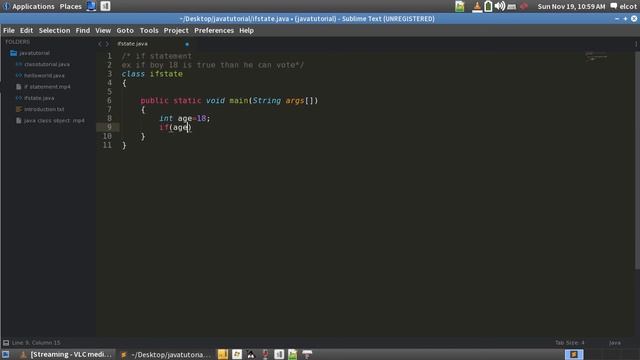Click the last launcher icon in bottom panel
The height and width of the screenshot is (360, 640).
tap(307, 355)
